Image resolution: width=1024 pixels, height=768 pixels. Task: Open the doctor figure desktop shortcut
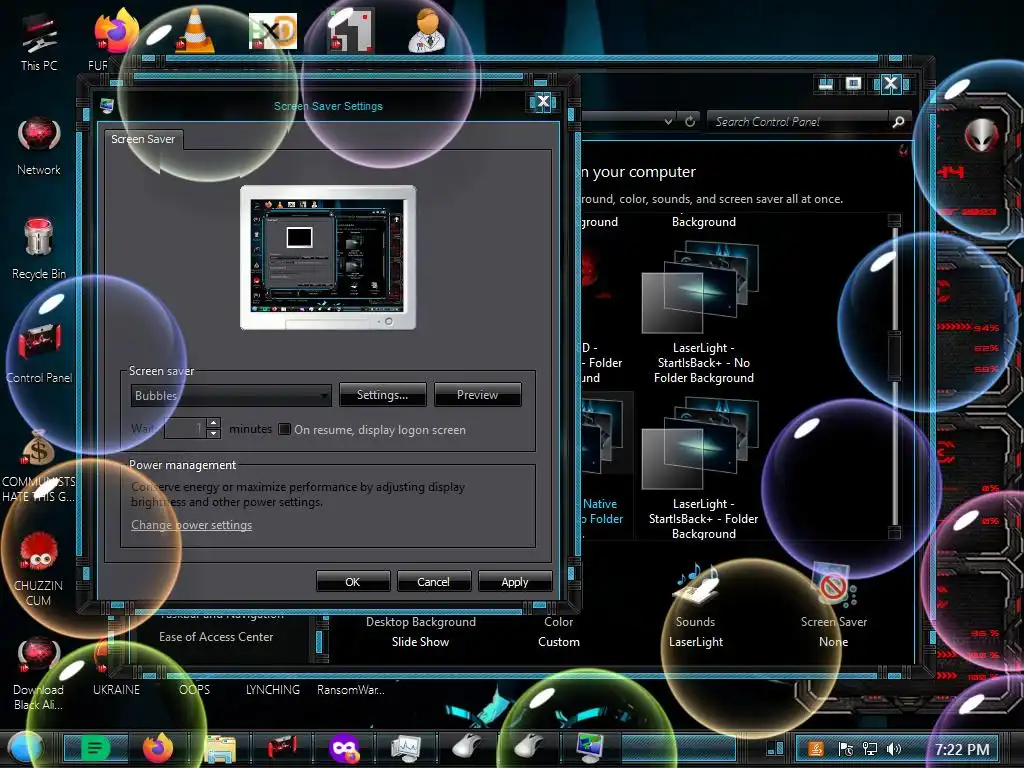pos(428,30)
